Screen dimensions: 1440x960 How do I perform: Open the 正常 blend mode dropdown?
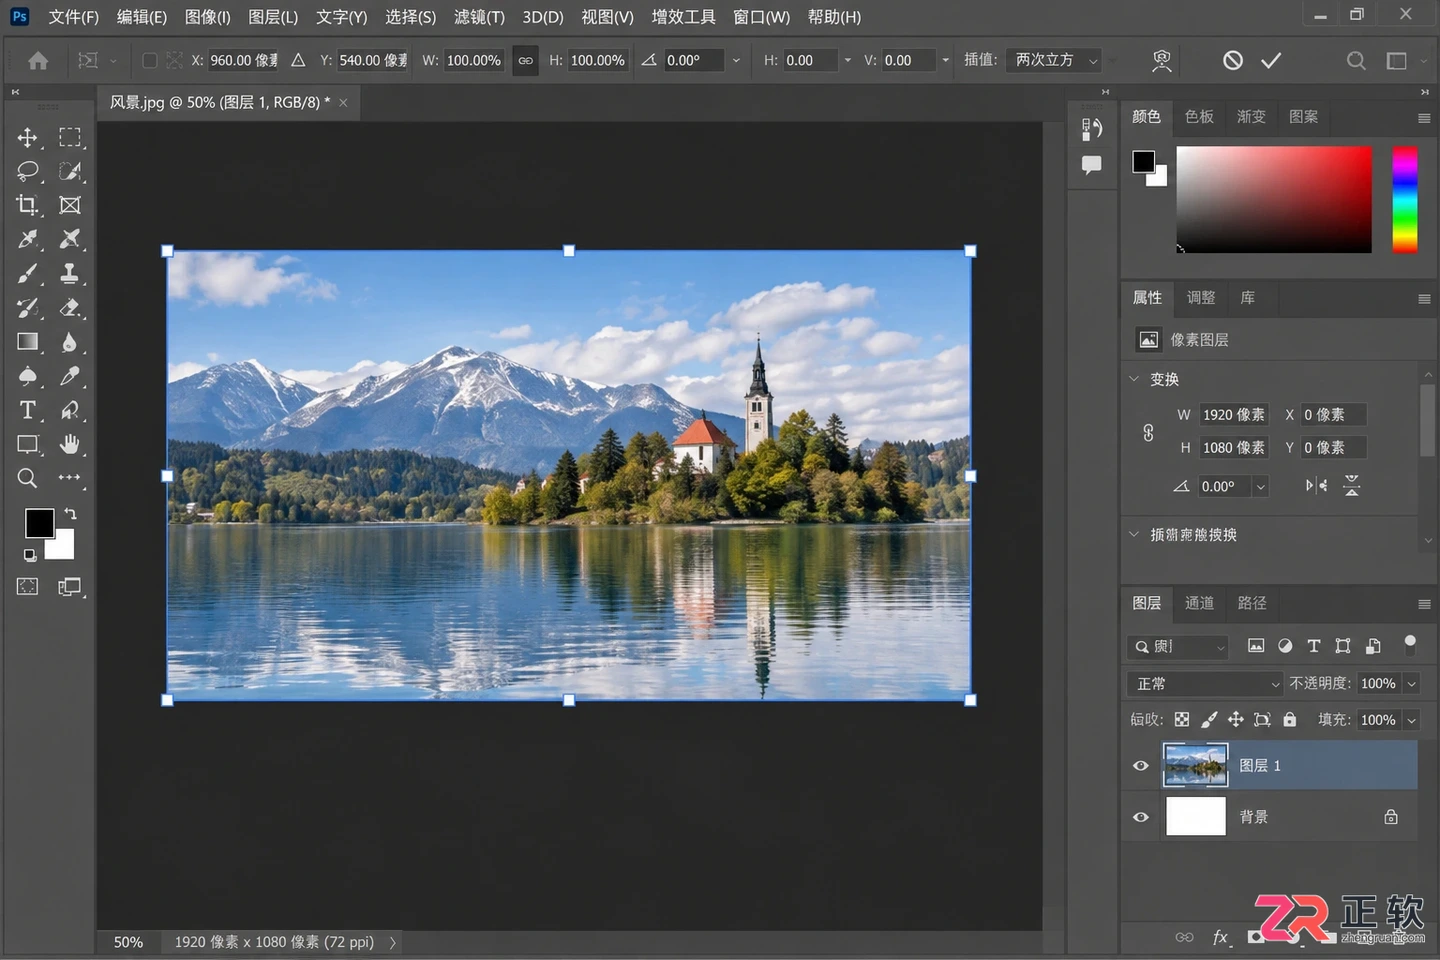(1205, 684)
